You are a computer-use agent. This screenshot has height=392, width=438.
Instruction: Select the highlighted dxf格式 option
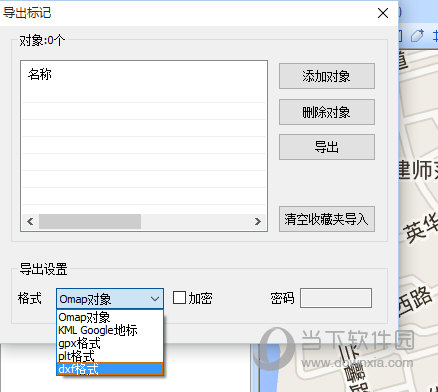pos(110,369)
